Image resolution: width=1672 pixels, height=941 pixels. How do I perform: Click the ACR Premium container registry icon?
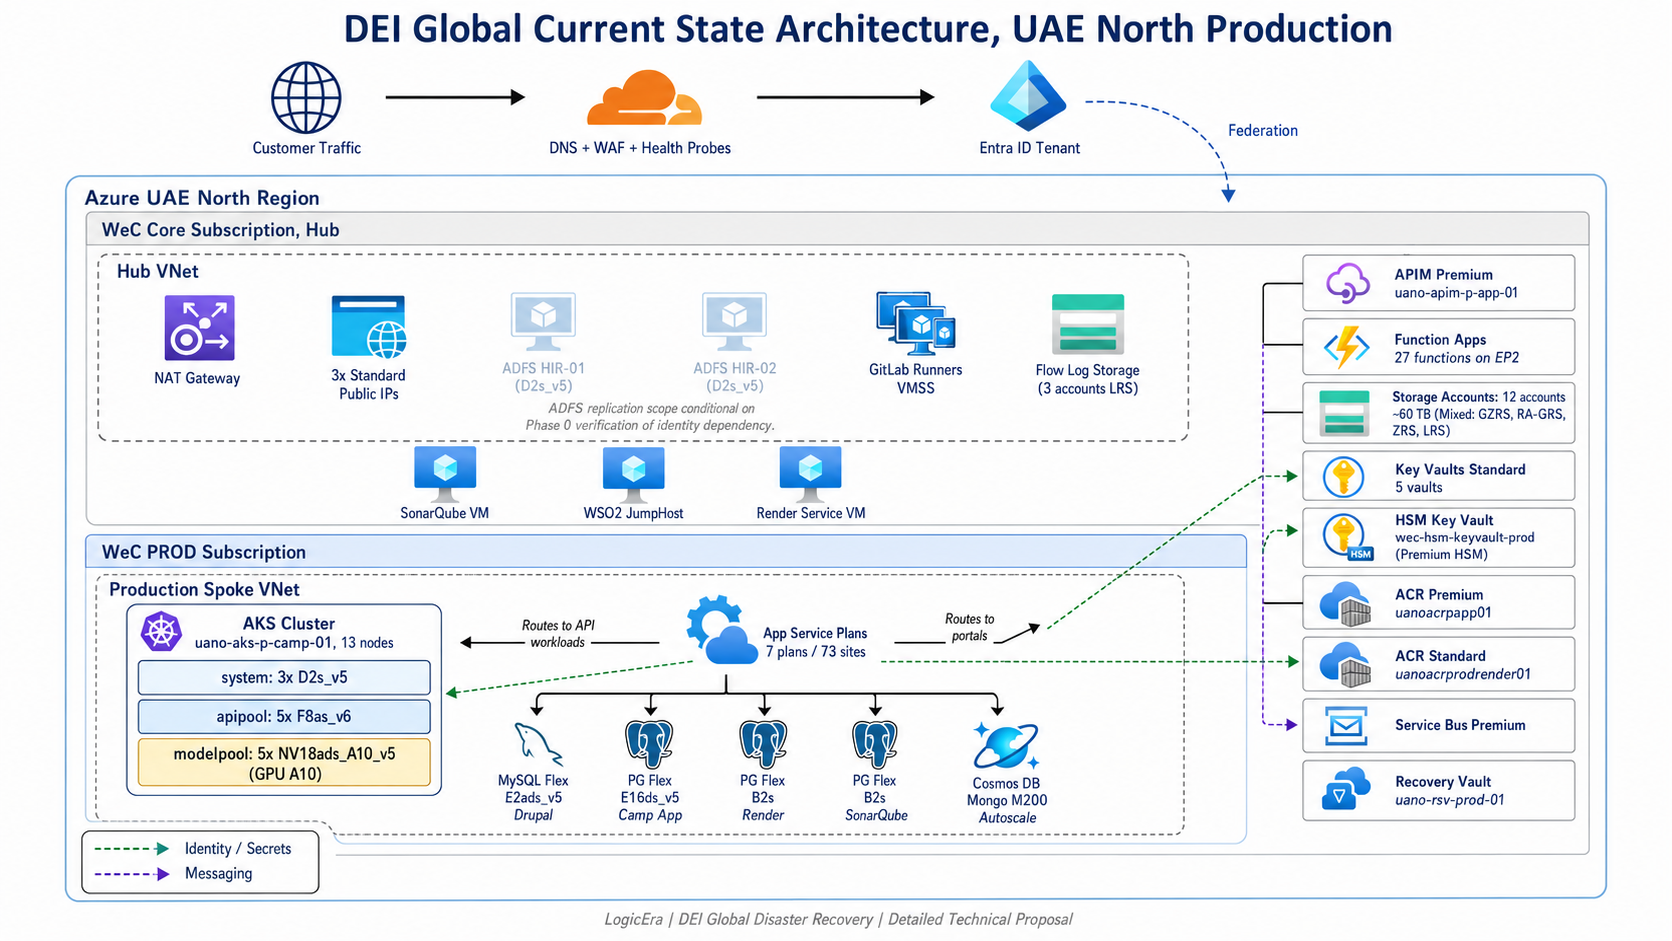1345,603
